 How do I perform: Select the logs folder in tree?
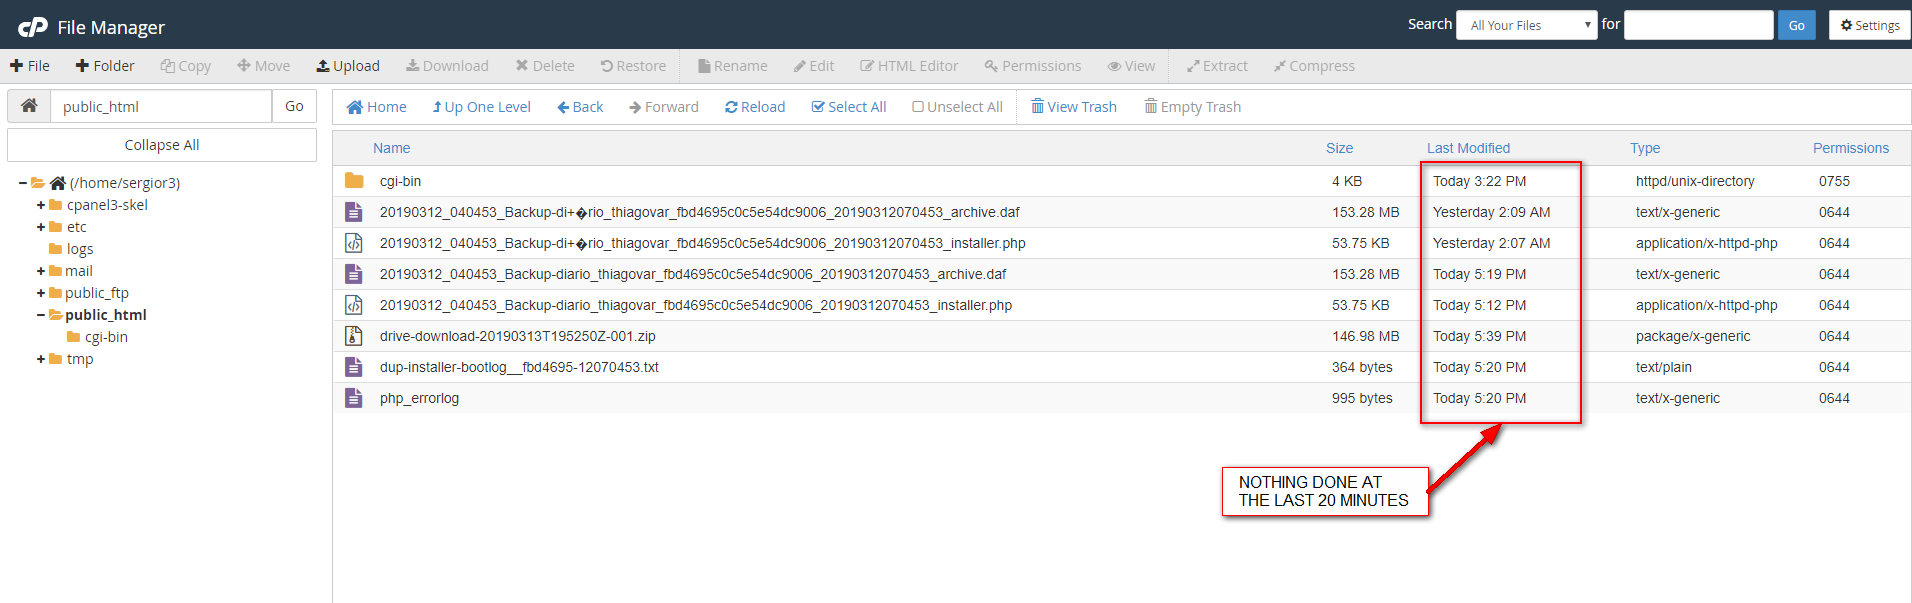pos(79,249)
